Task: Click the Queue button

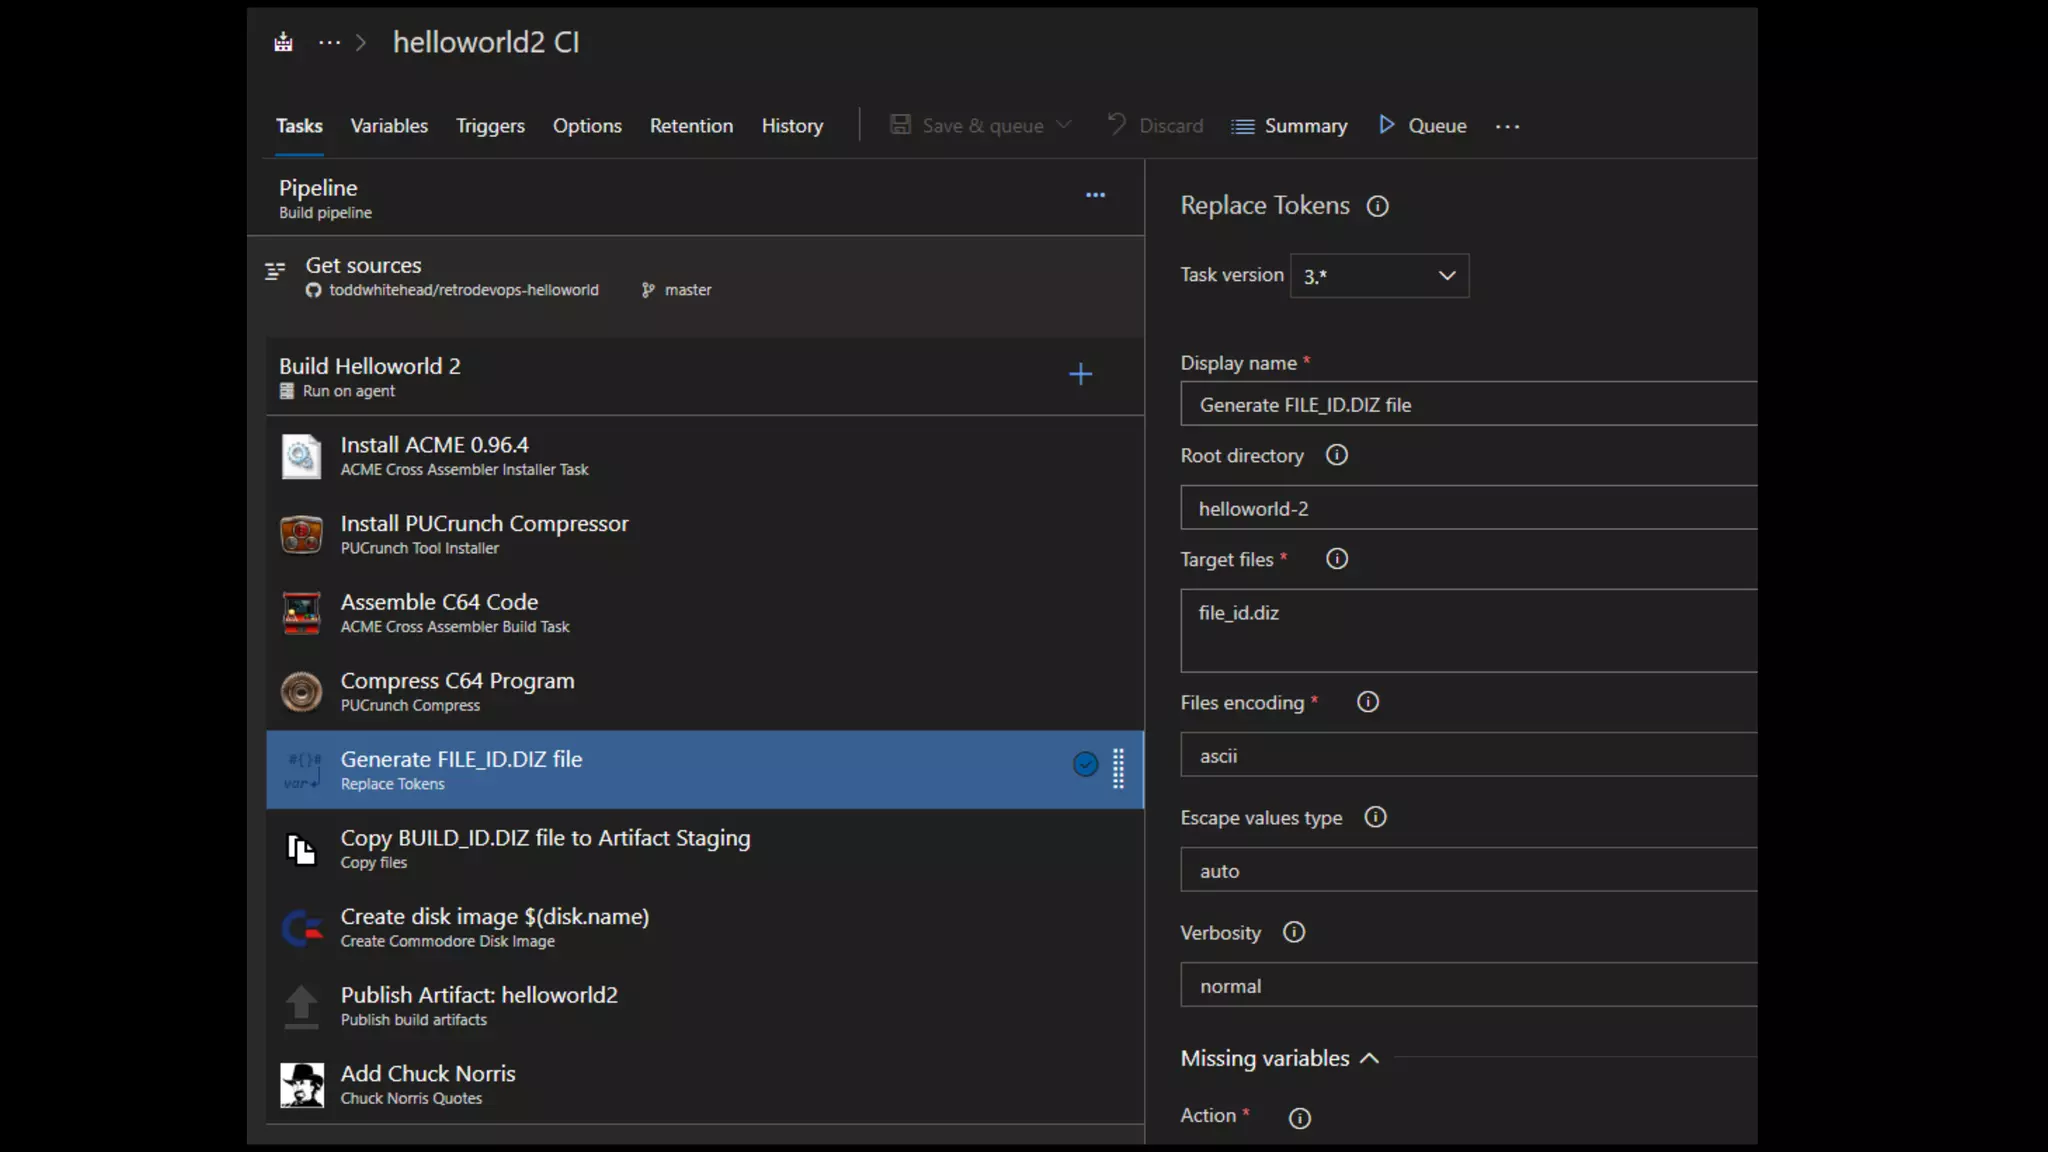Action: pyautogui.click(x=1422, y=126)
